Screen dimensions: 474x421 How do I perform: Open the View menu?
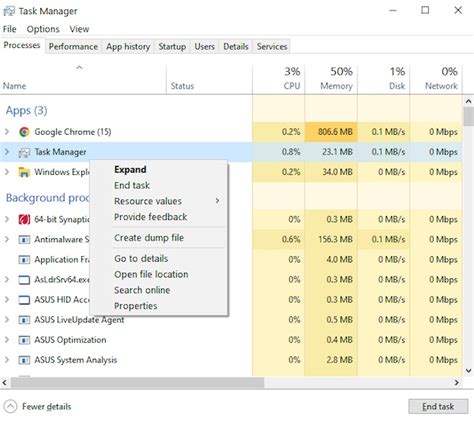click(x=79, y=29)
